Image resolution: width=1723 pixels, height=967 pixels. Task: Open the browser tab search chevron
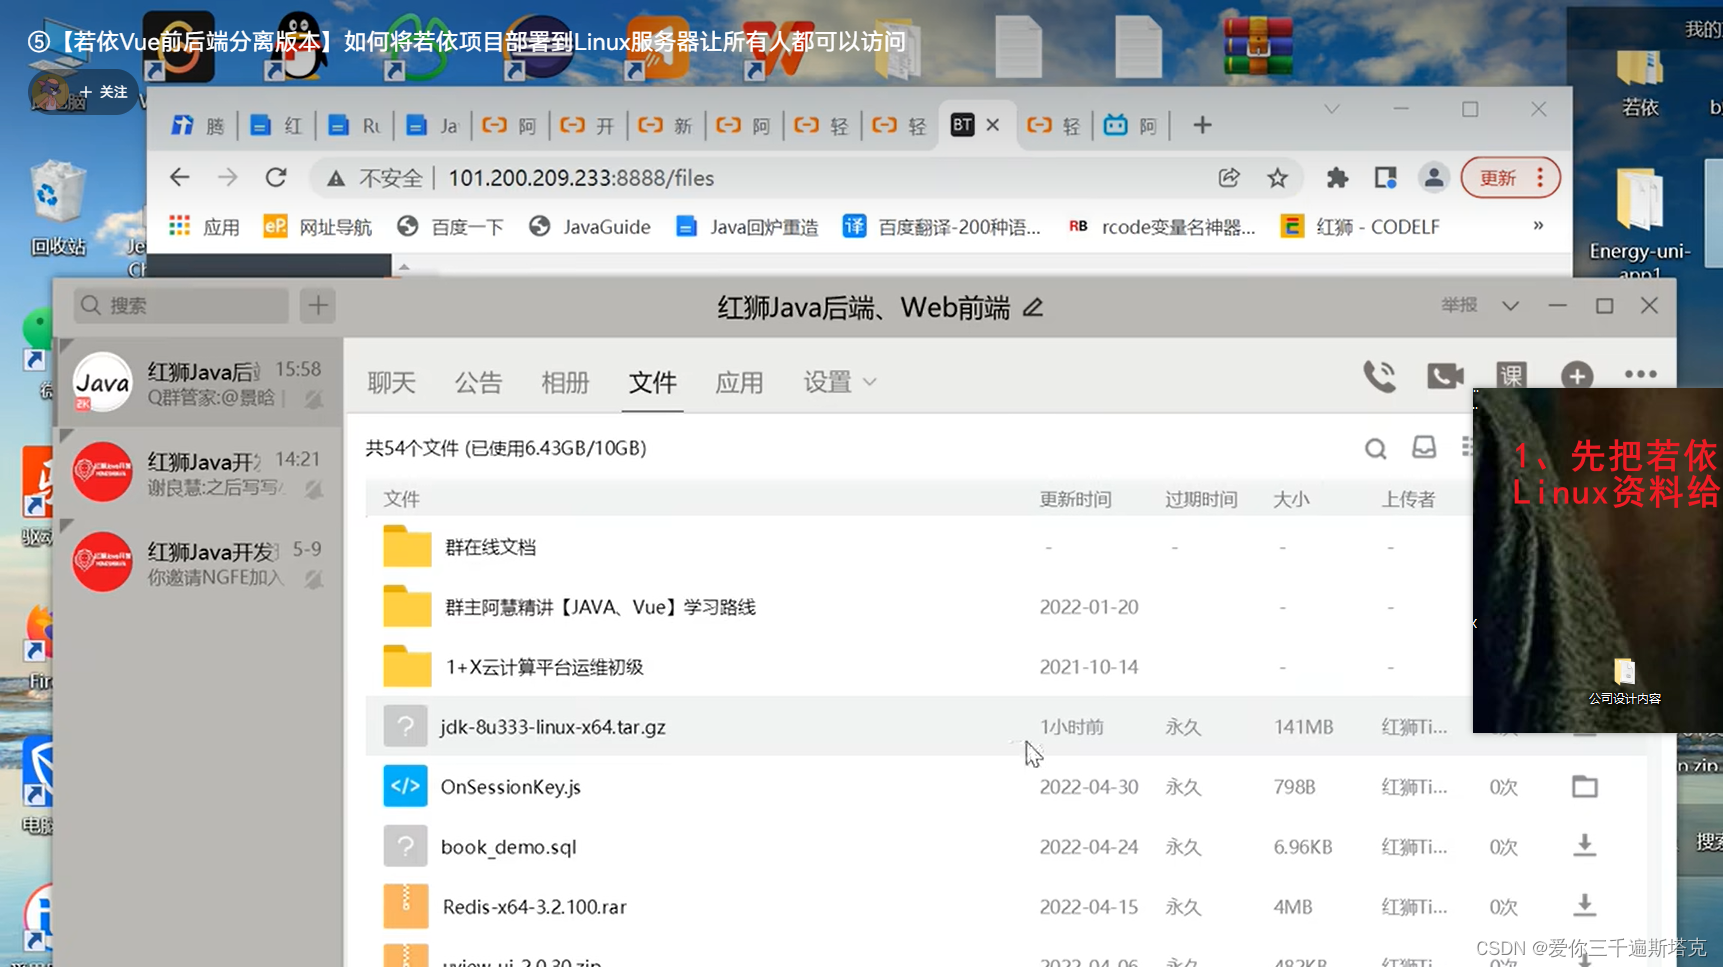[1332, 109]
